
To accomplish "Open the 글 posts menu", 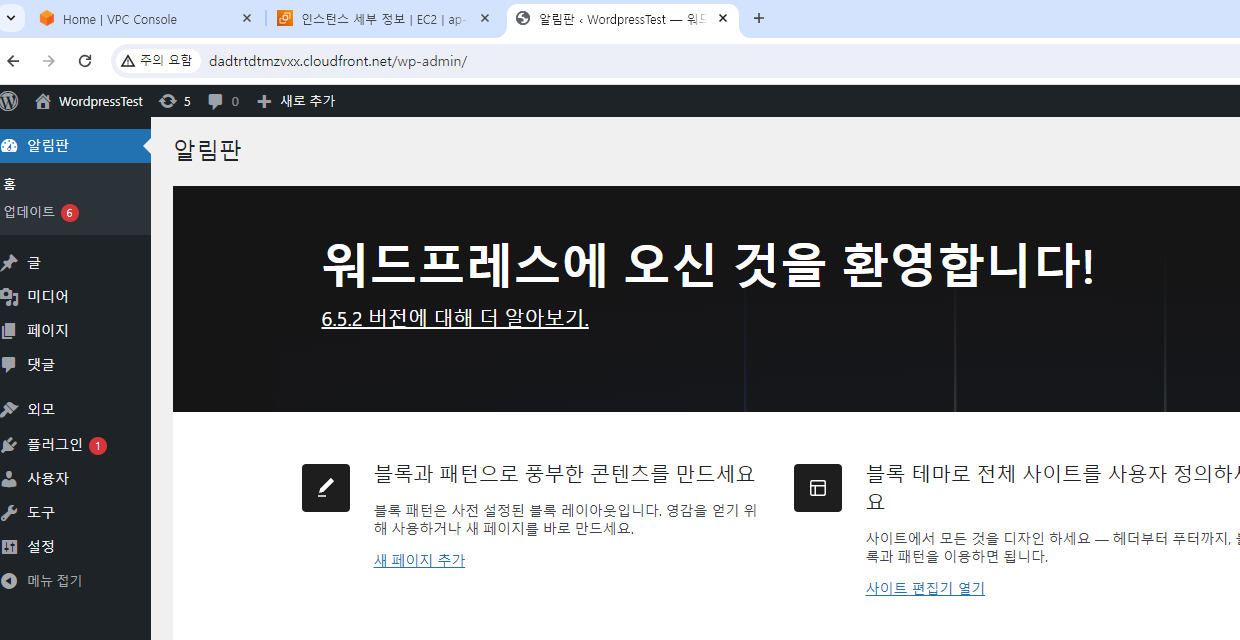I will pos(34,263).
